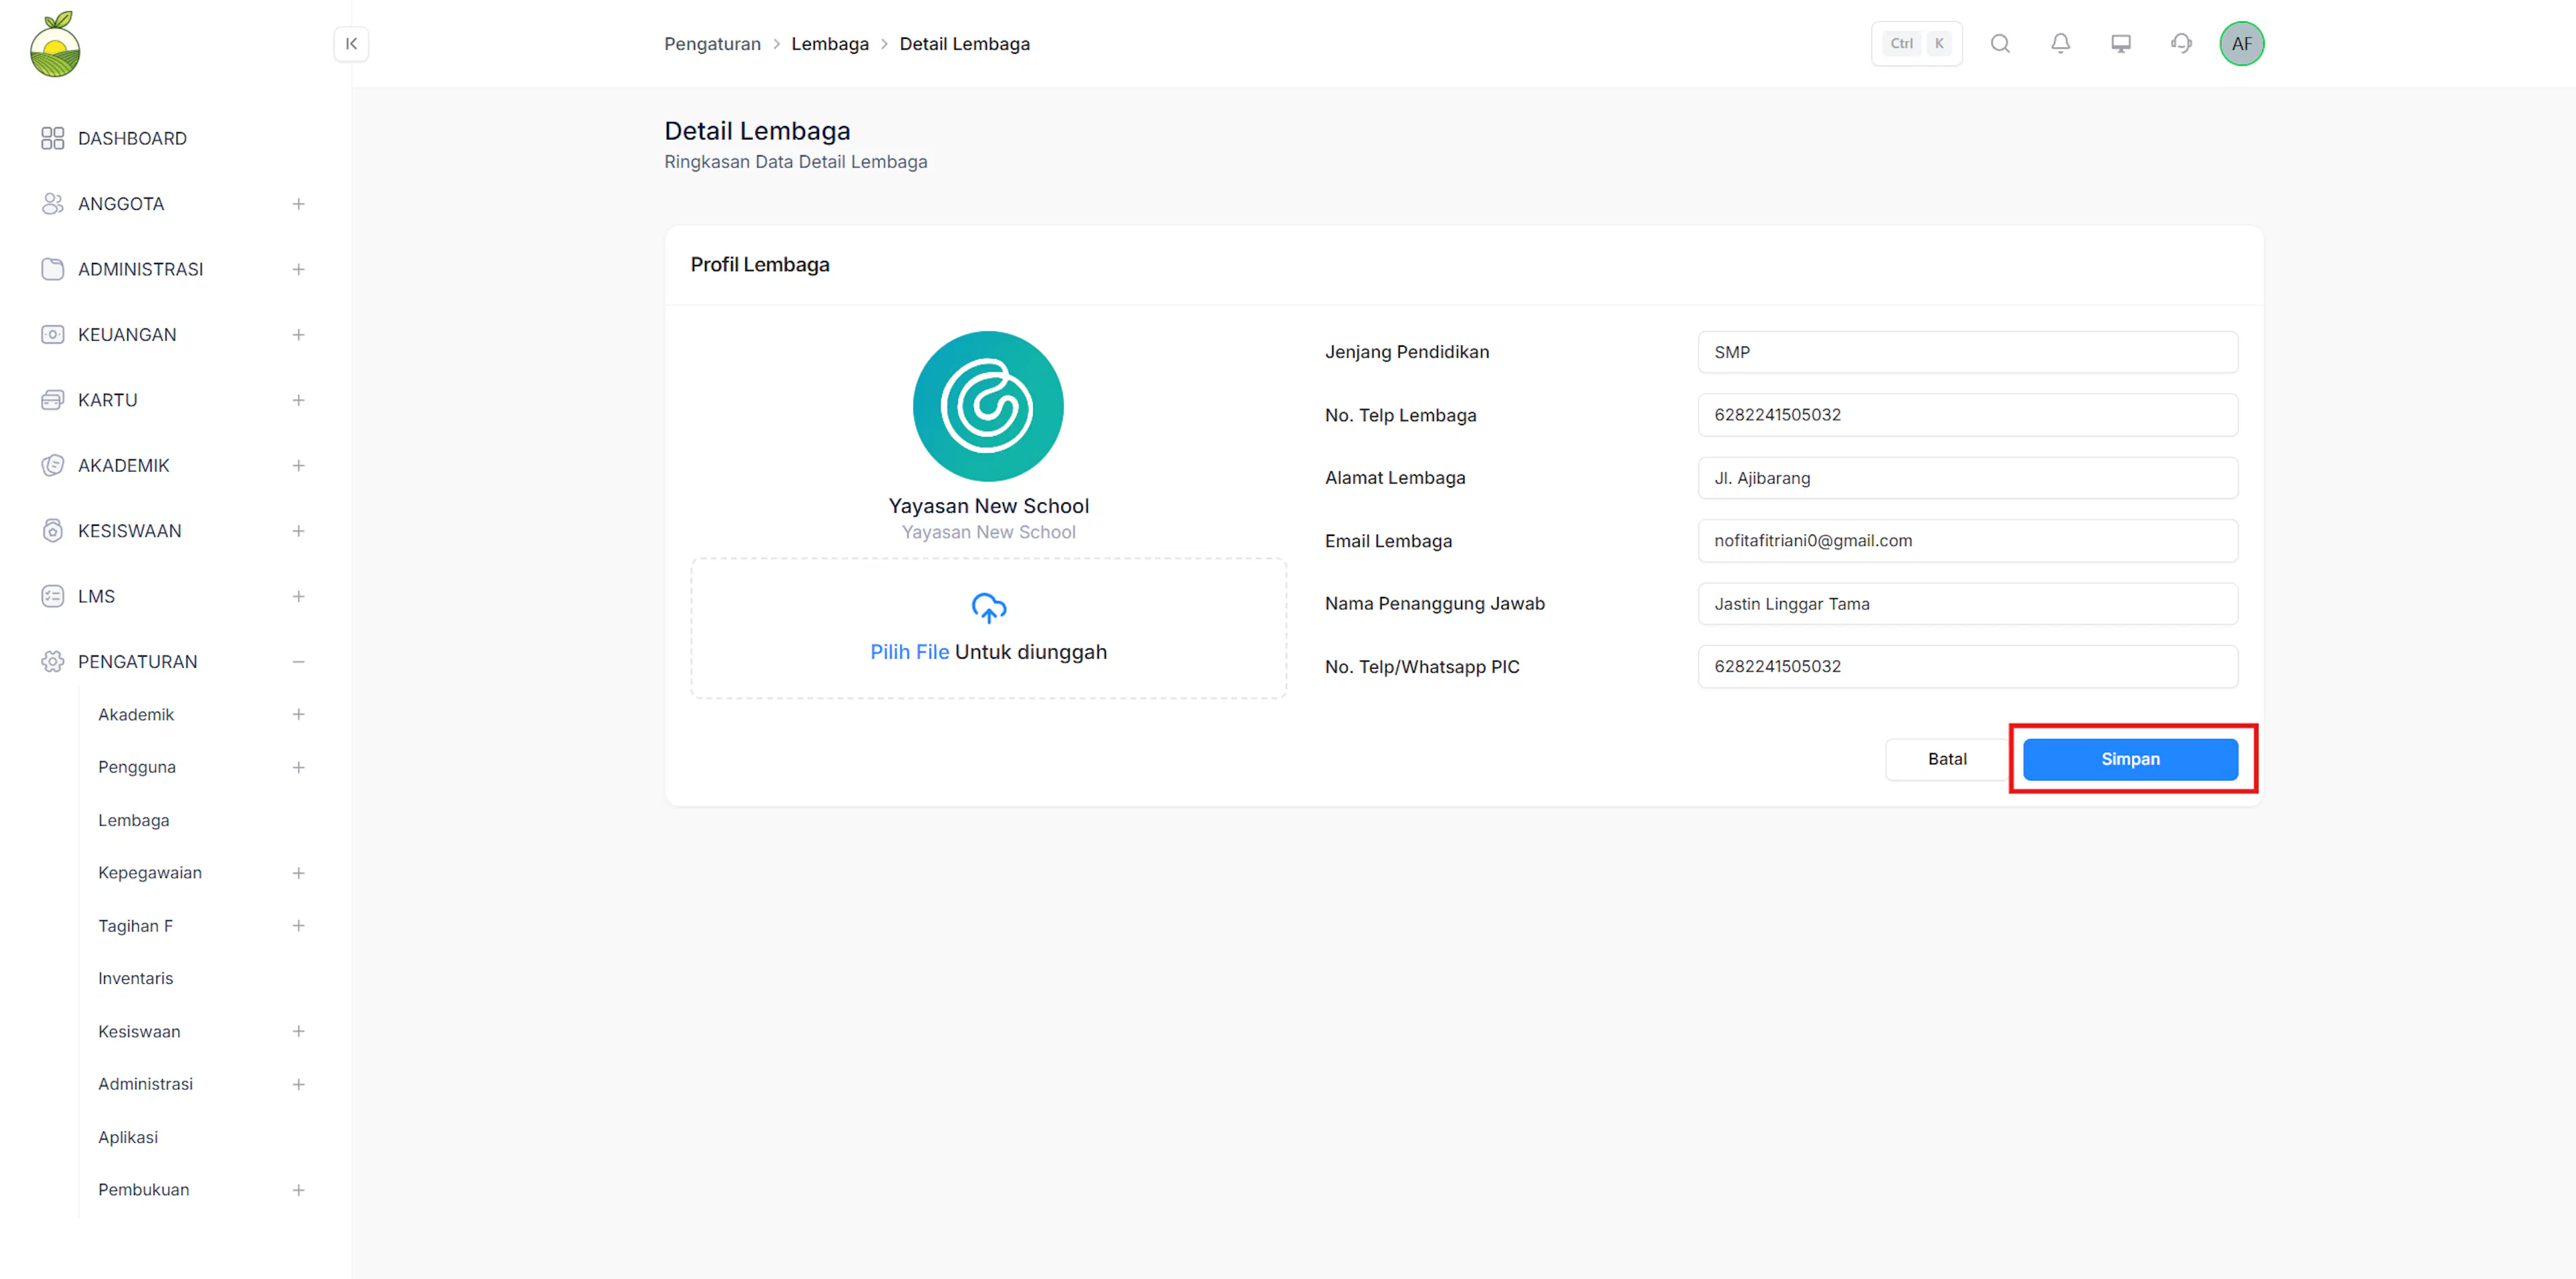The width and height of the screenshot is (2576, 1279).
Task: Expand the Administrasi submenu plus
Action: coord(298,1084)
